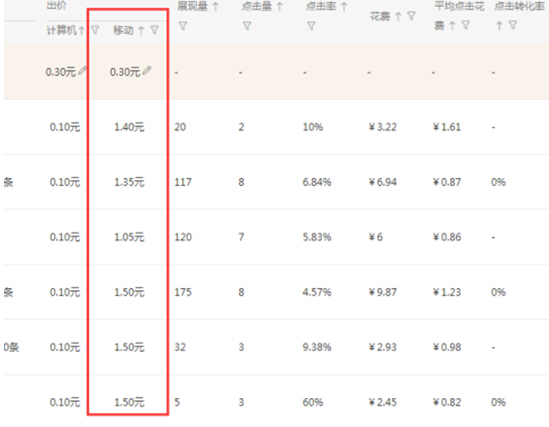Filter the 点击率 column
Viewport: 549px width, 427px height.
311,26
